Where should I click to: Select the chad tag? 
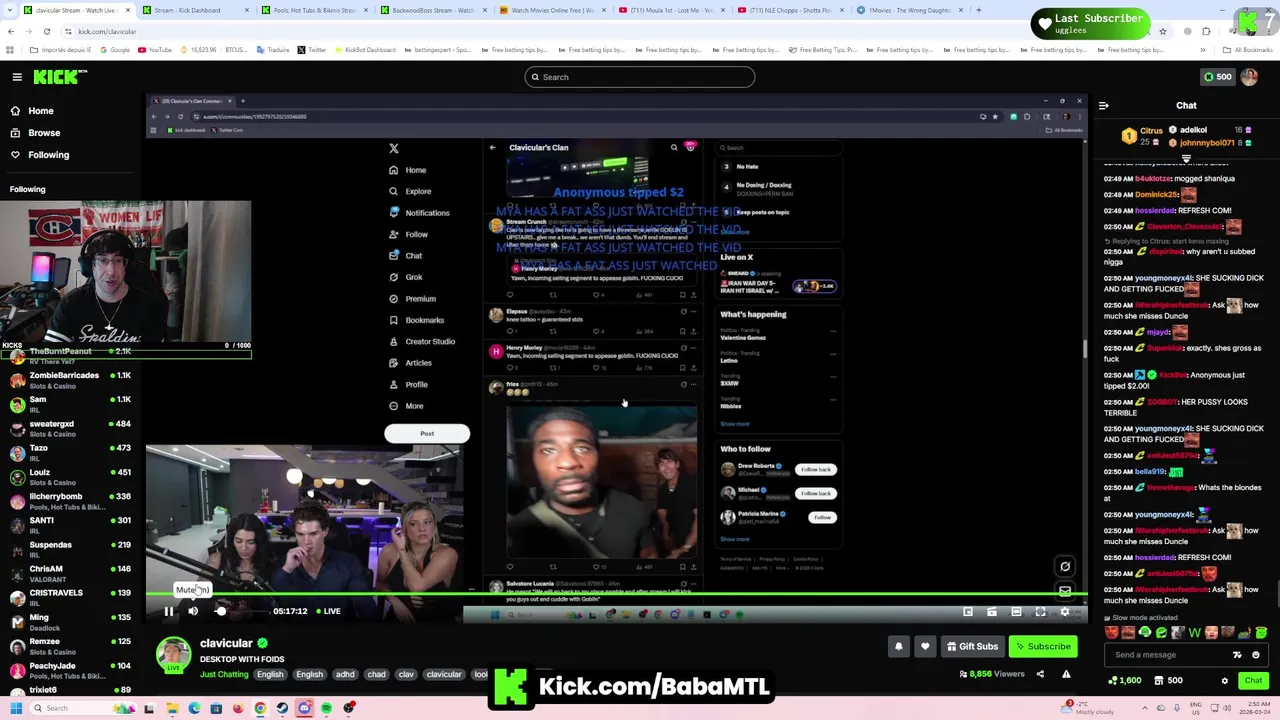click(x=376, y=674)
